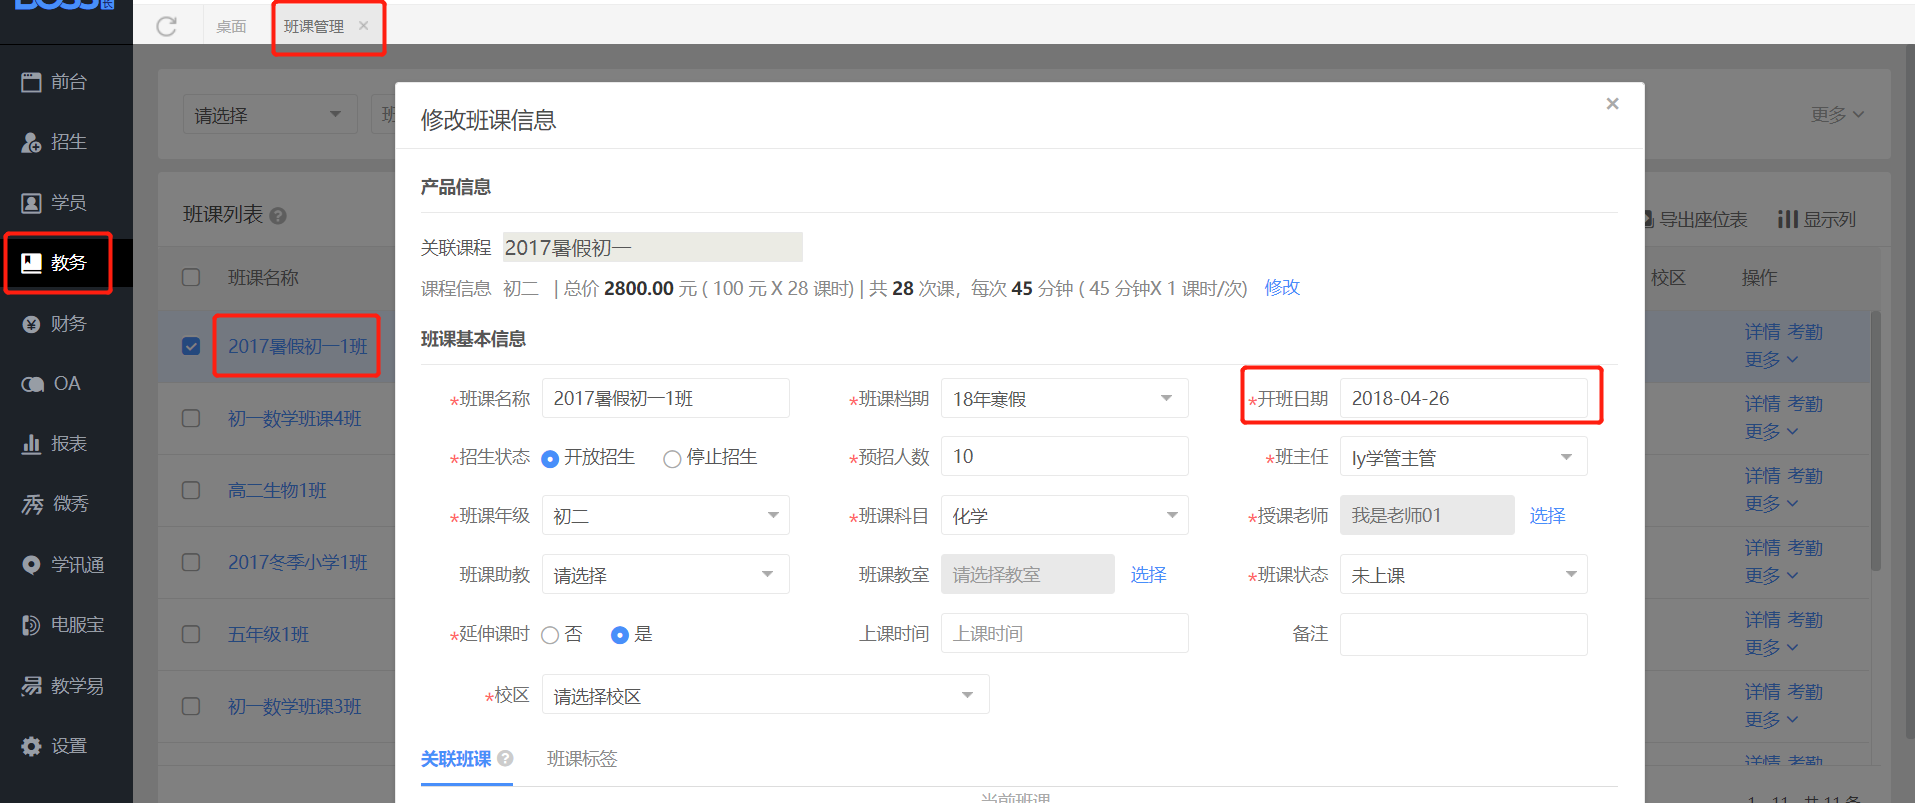The image size is (1915, 803).
Task: Open the 请选择 filter dropdown behind dialog
Action: click(x=269, y=115)
